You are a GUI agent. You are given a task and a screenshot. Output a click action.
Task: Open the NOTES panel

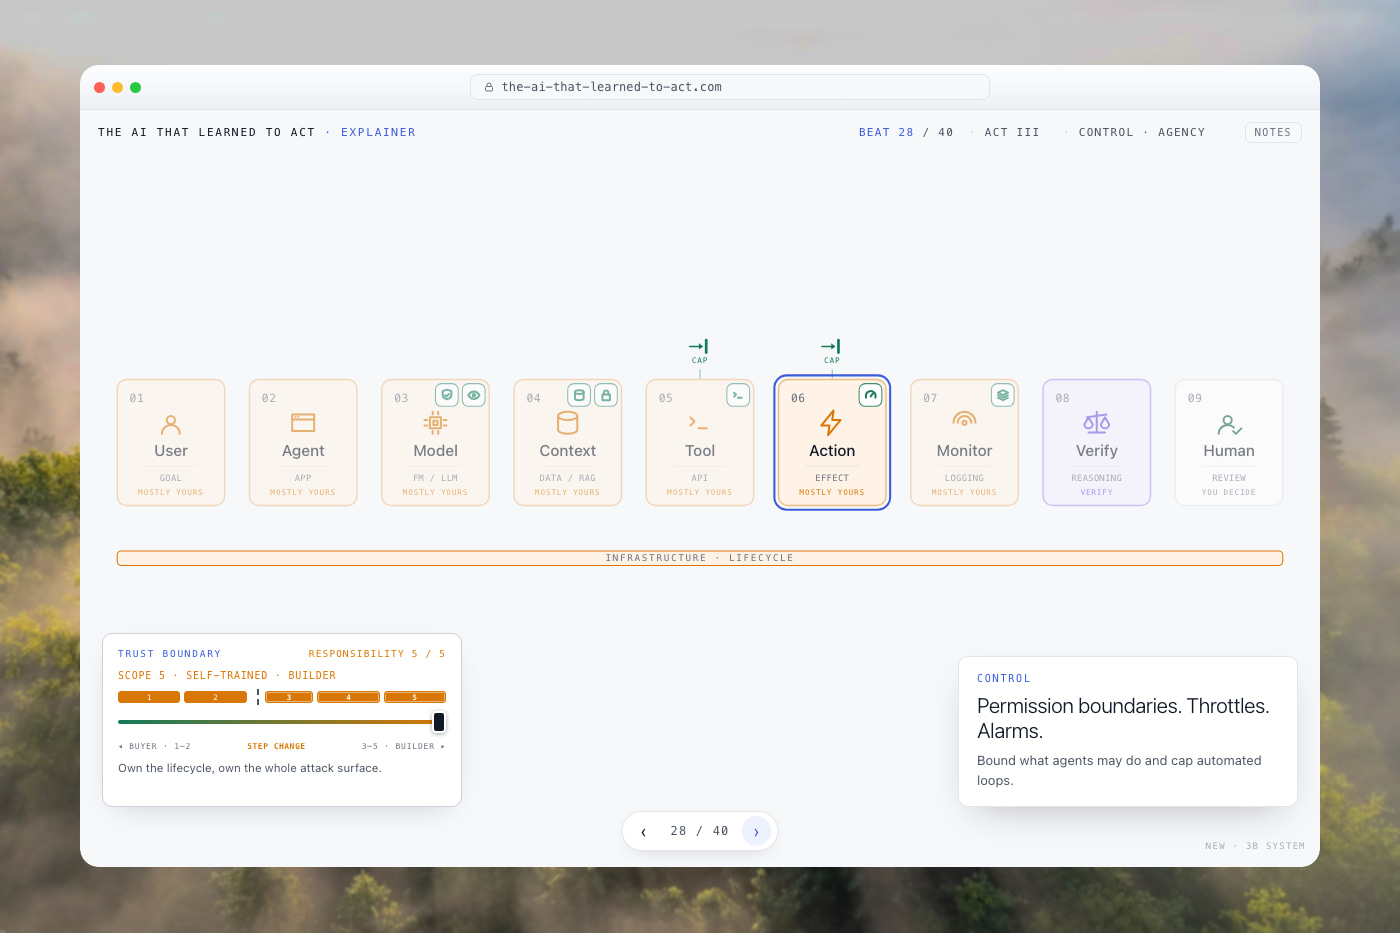coord(1273,132)
